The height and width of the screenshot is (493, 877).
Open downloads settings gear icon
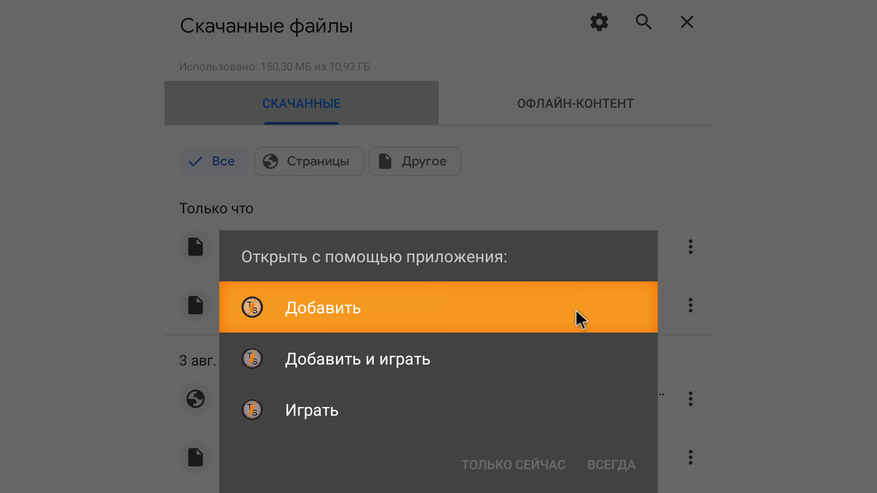pyautogui.click(x=599, y=22)
